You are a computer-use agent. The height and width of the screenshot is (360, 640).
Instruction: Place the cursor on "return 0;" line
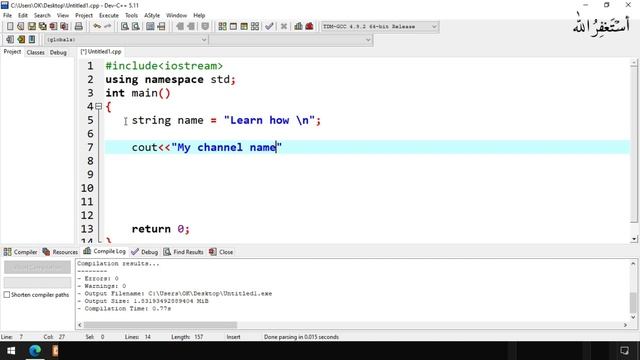point(161,229)
